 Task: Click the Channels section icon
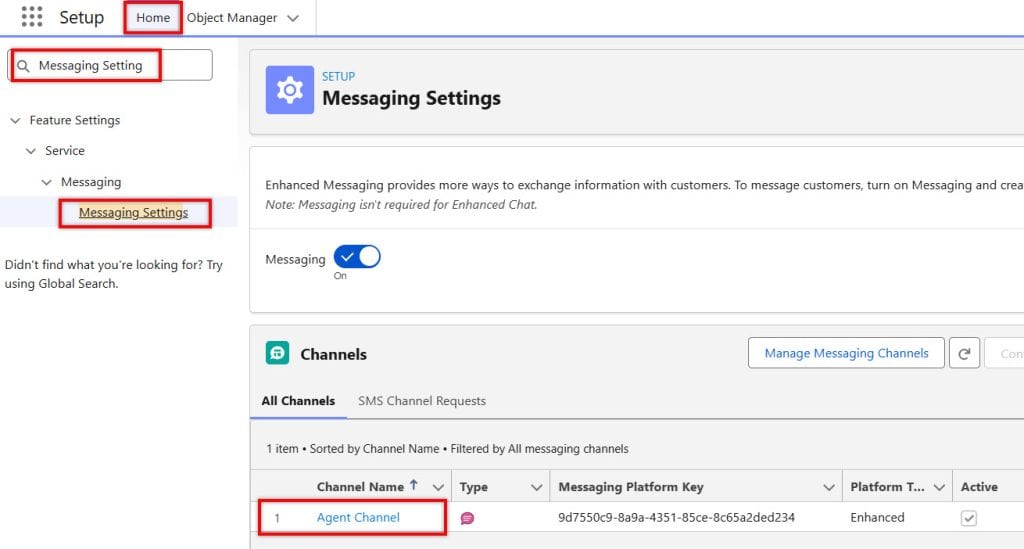point(278,353)
